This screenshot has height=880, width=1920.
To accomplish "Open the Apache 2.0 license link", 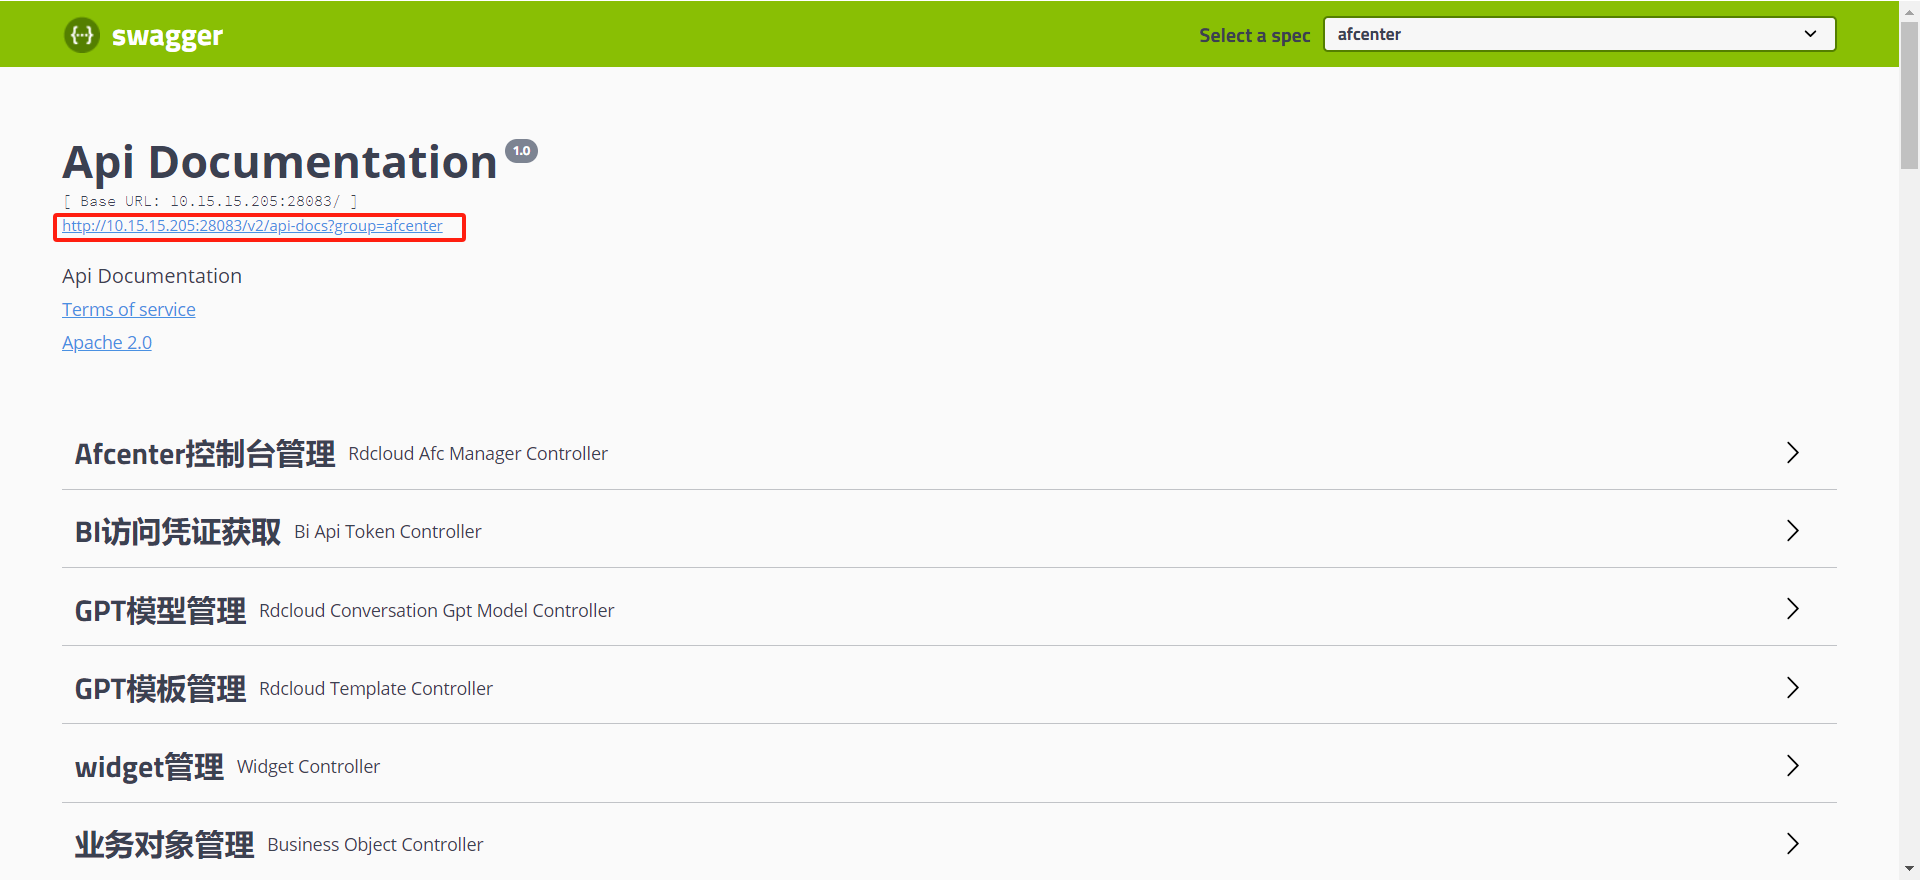I will (x=107, y=343).
